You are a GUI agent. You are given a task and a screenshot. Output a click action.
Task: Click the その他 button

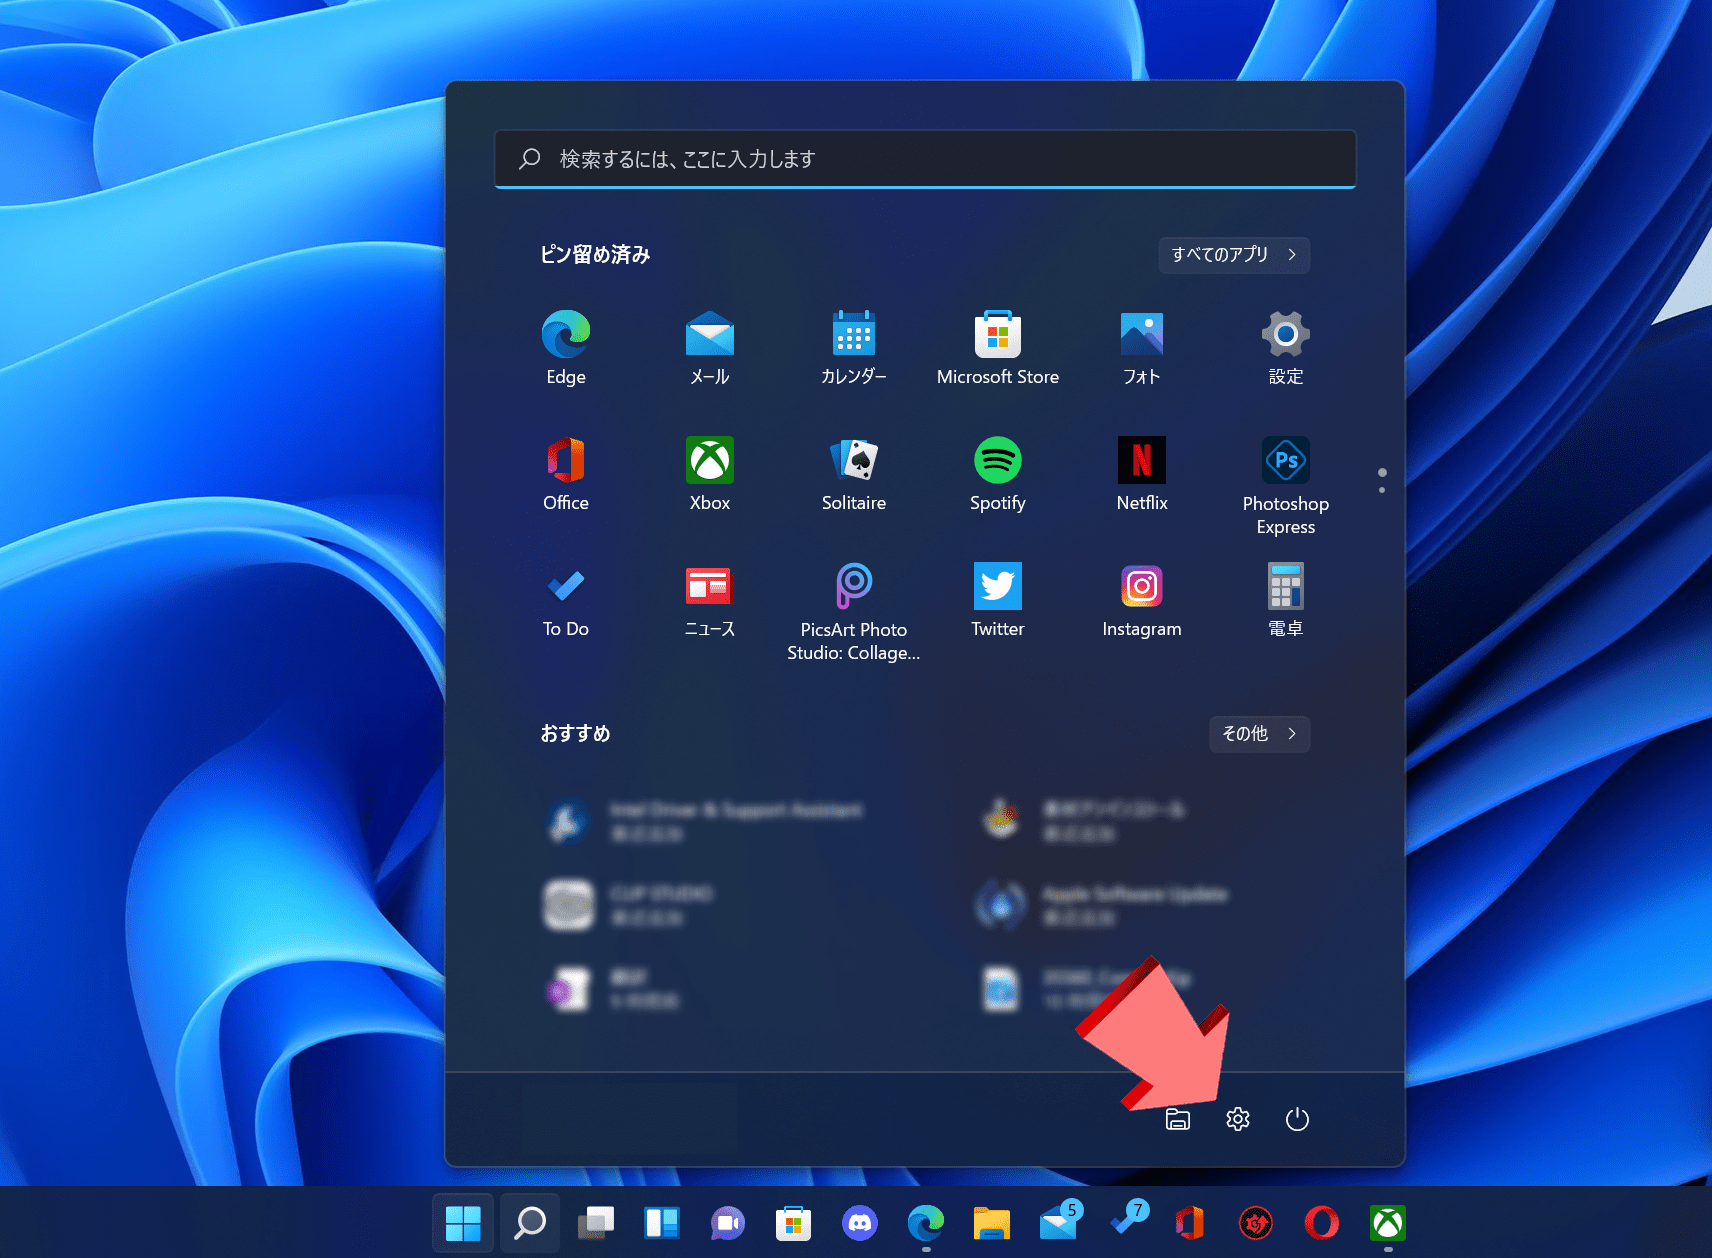tap(1259, 734)
